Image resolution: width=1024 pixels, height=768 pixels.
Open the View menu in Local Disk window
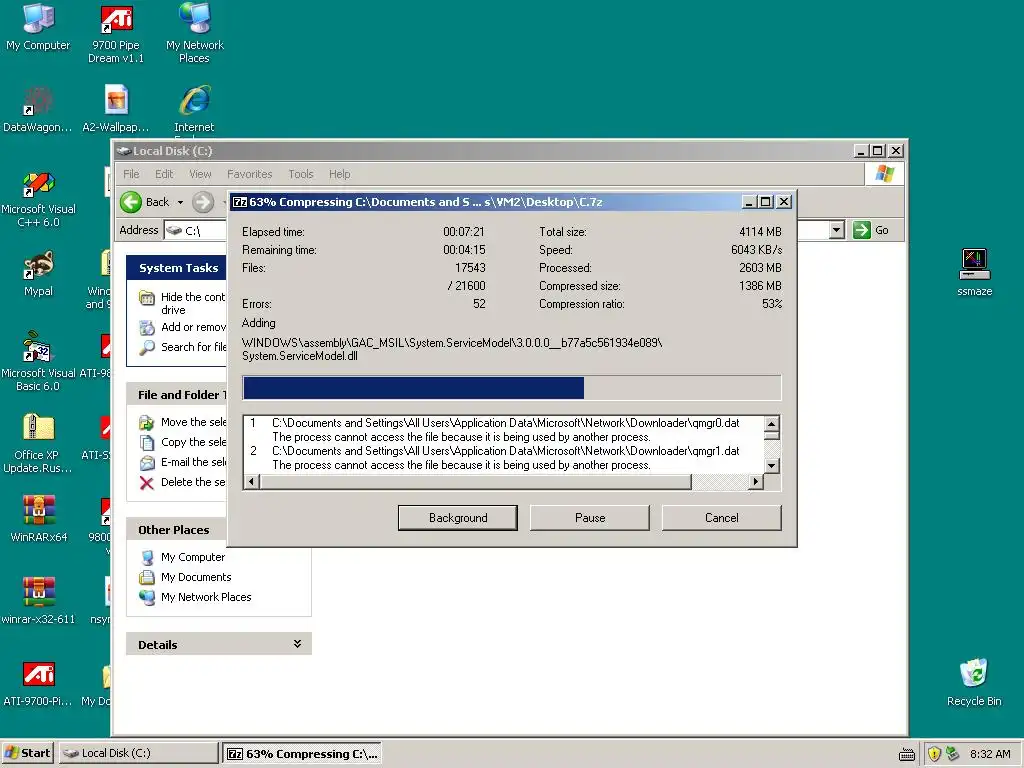(200, 174)
